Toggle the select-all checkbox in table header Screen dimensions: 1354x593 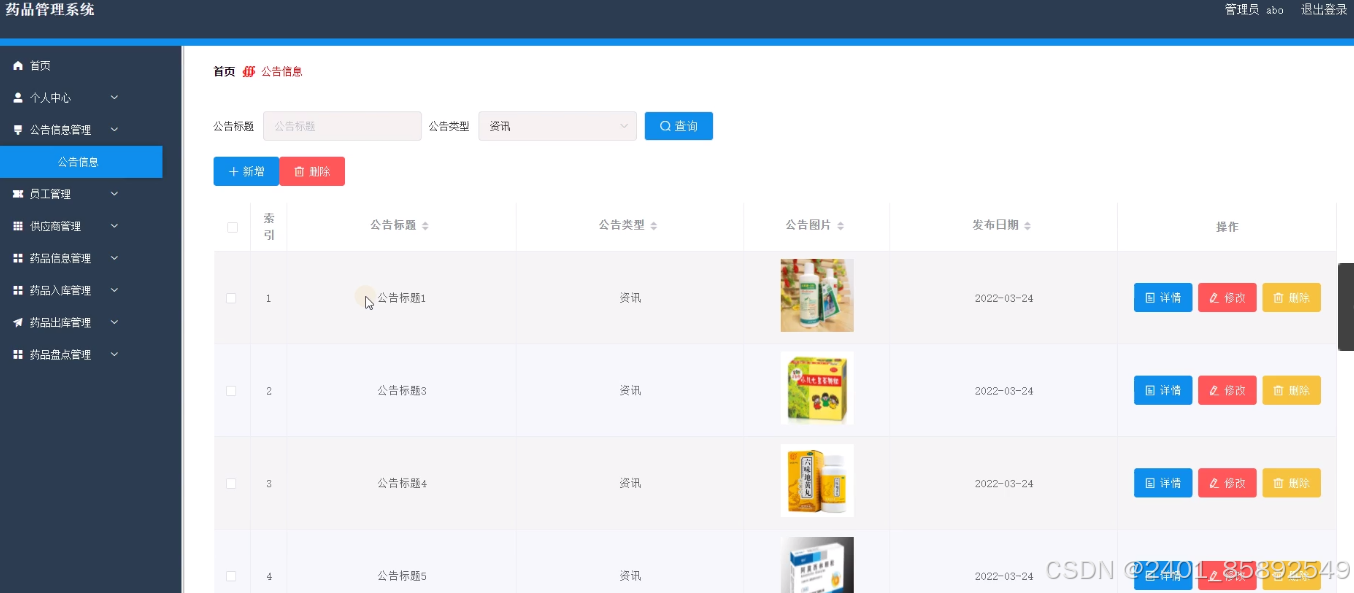pos(232,227)
